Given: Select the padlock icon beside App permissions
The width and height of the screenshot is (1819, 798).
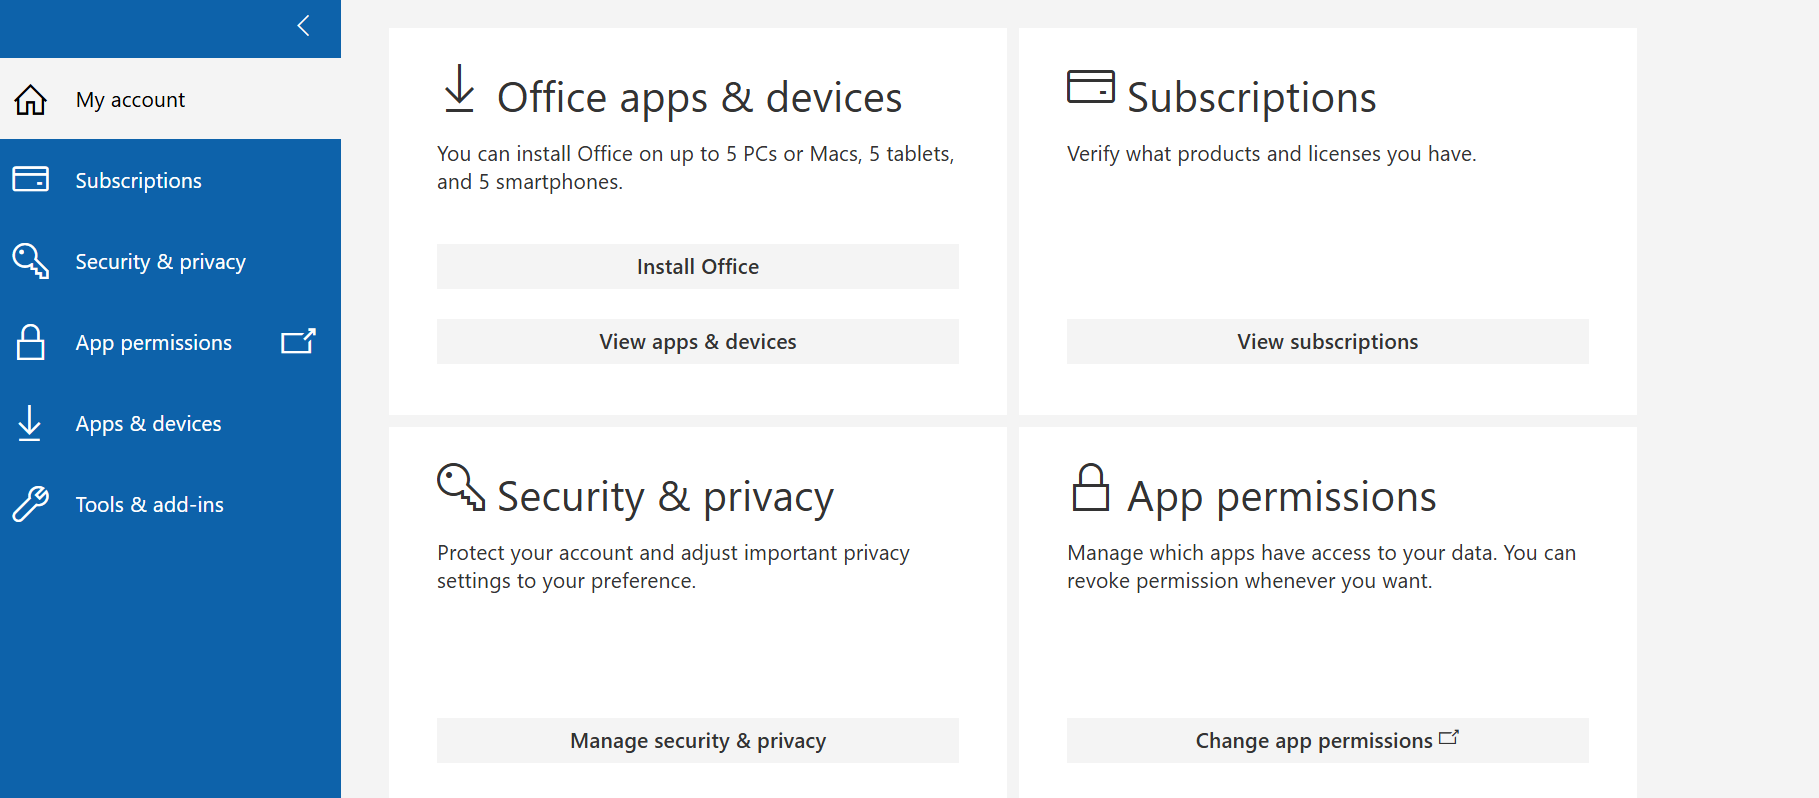Looking at the screenshot, I should tap(31, 342).
